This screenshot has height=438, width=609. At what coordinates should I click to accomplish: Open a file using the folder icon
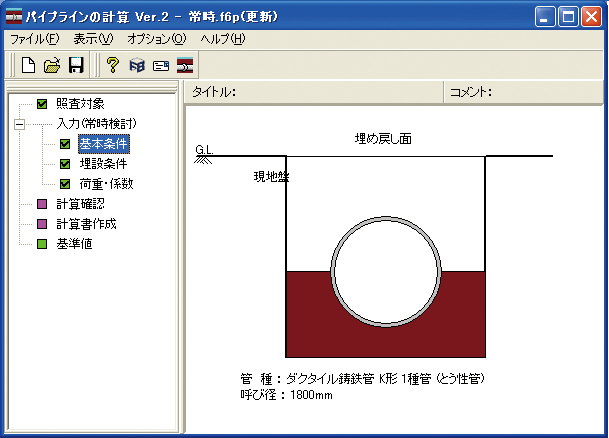tap(52, 65)
